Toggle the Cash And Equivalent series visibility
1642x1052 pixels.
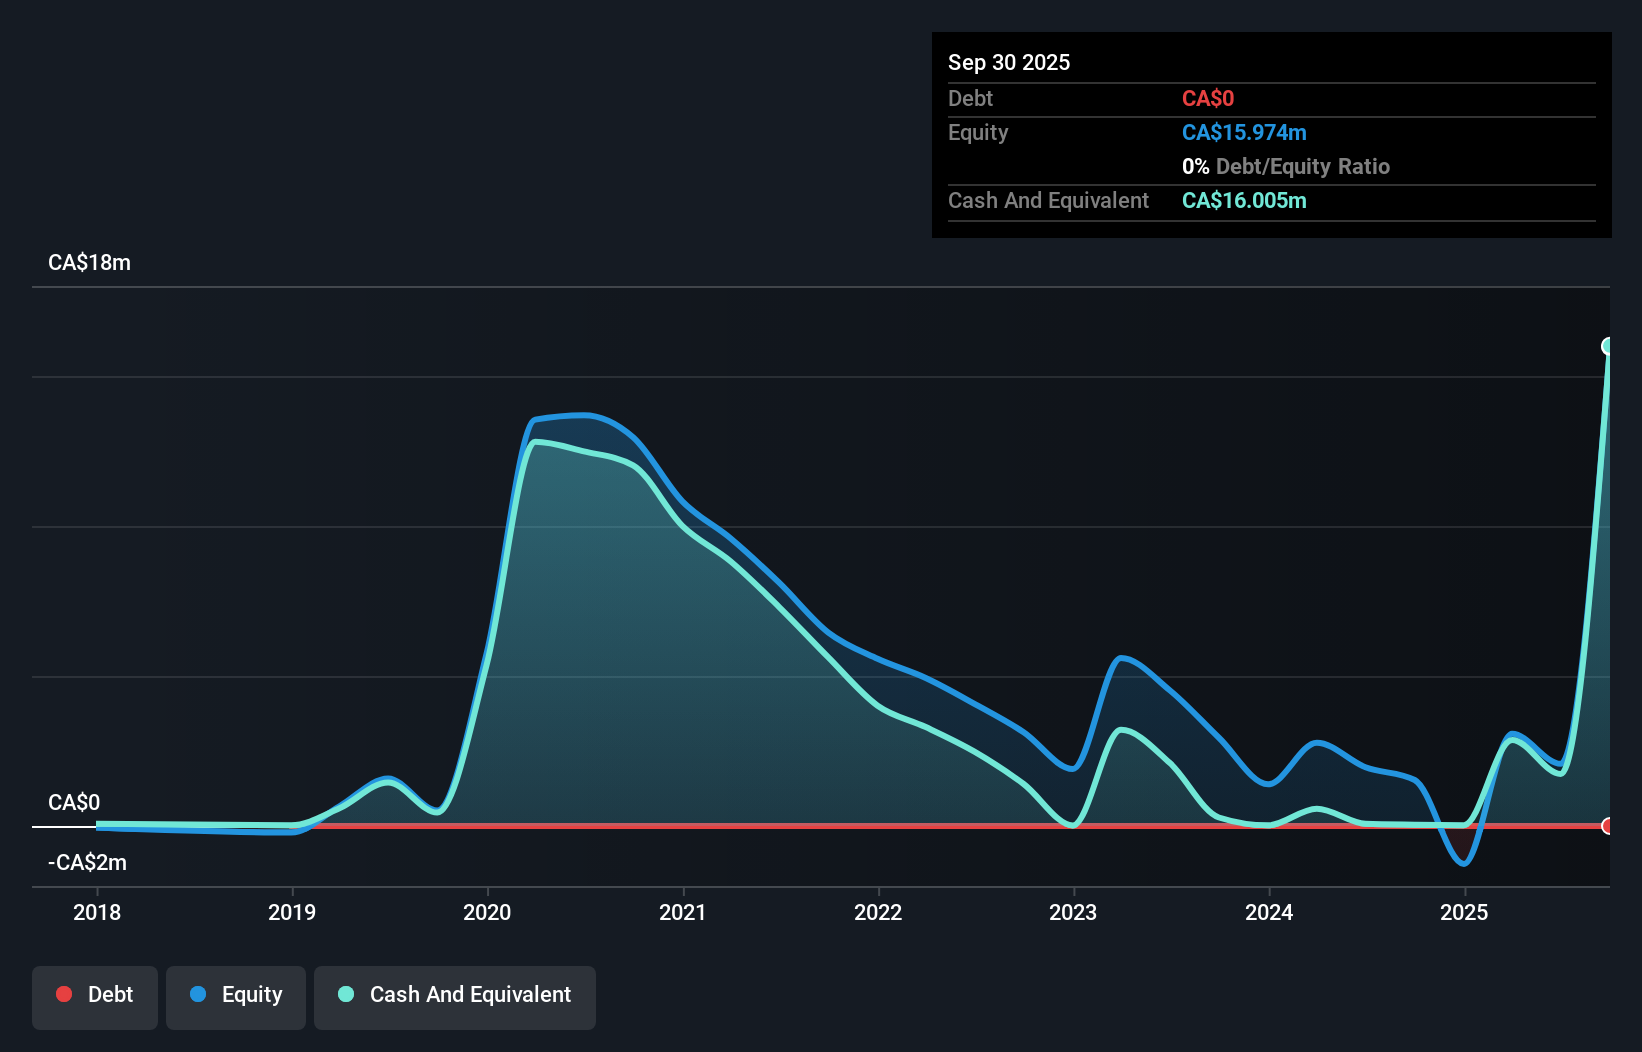455,995
